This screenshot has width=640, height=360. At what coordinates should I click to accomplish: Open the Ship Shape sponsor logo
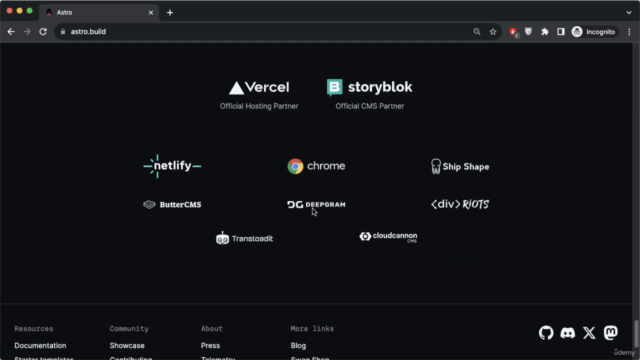460,167
